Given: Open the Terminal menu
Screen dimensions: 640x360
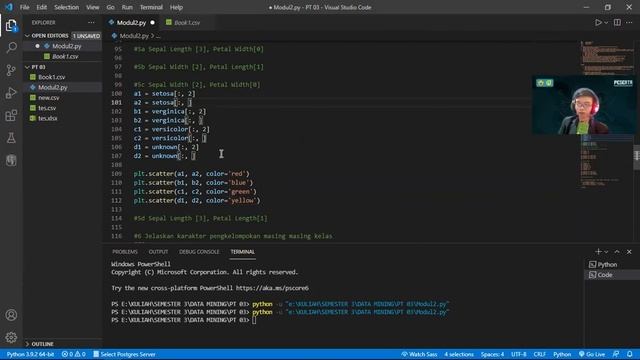Looking at the screenshot, I should (x=151, y=7).
